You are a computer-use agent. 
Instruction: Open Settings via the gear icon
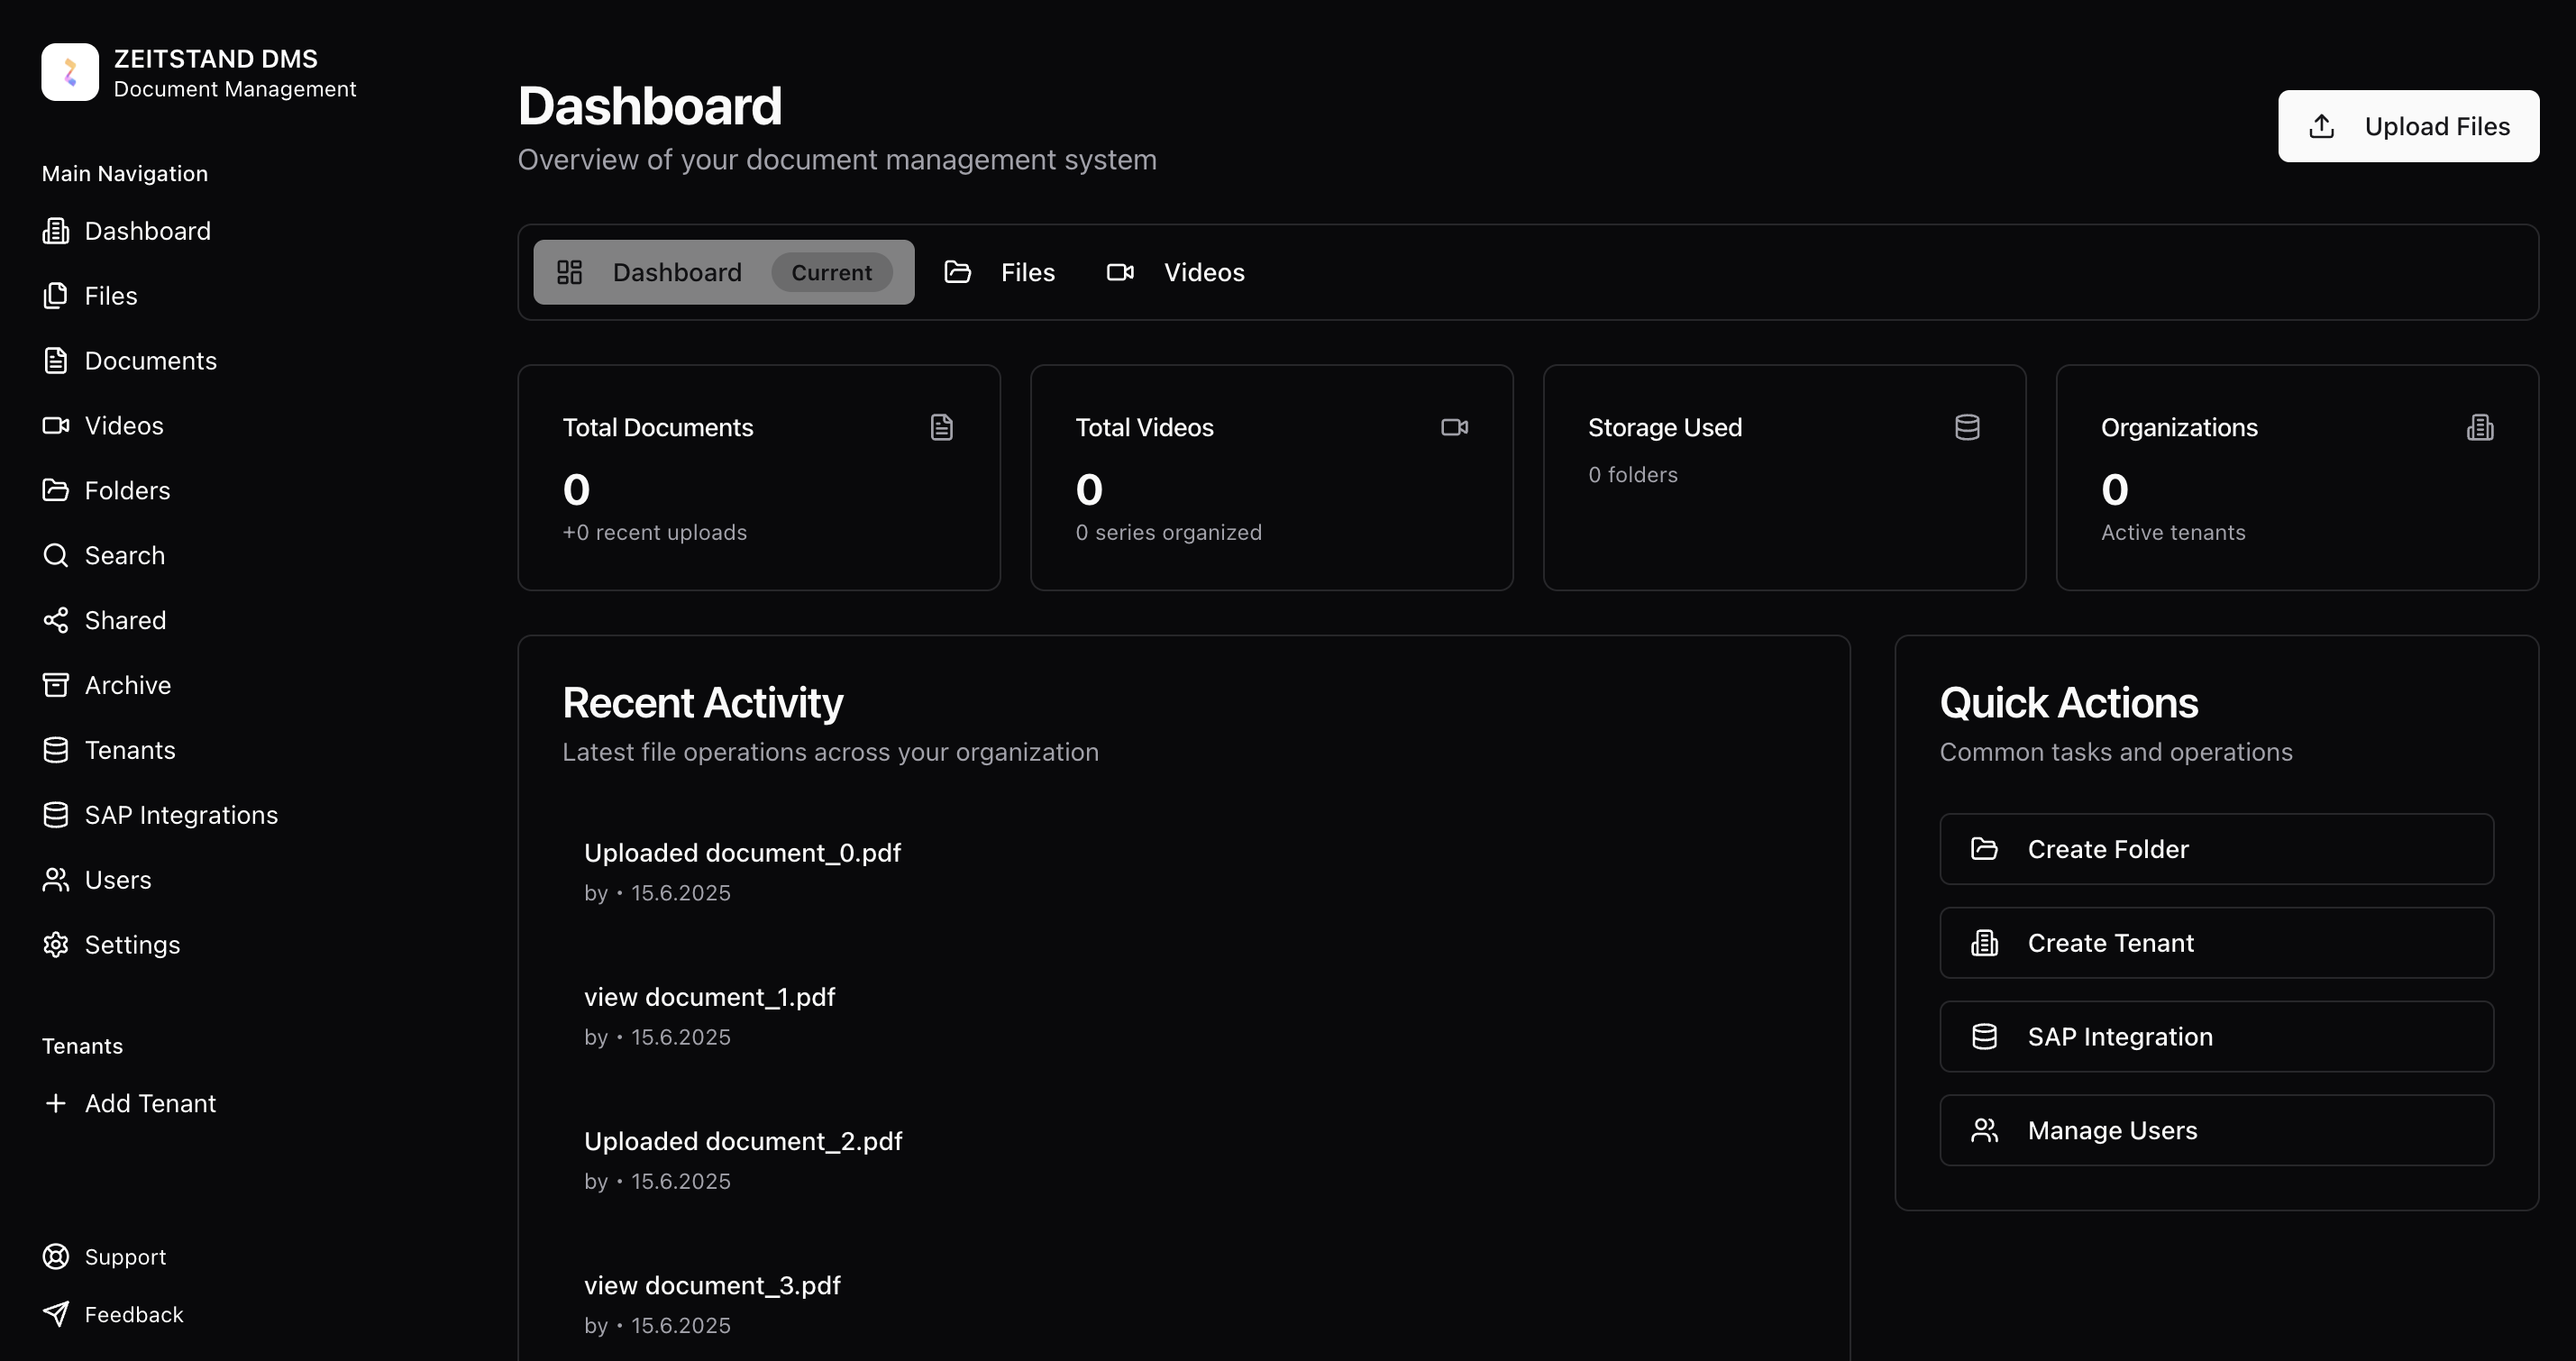(x=56, y=945)
